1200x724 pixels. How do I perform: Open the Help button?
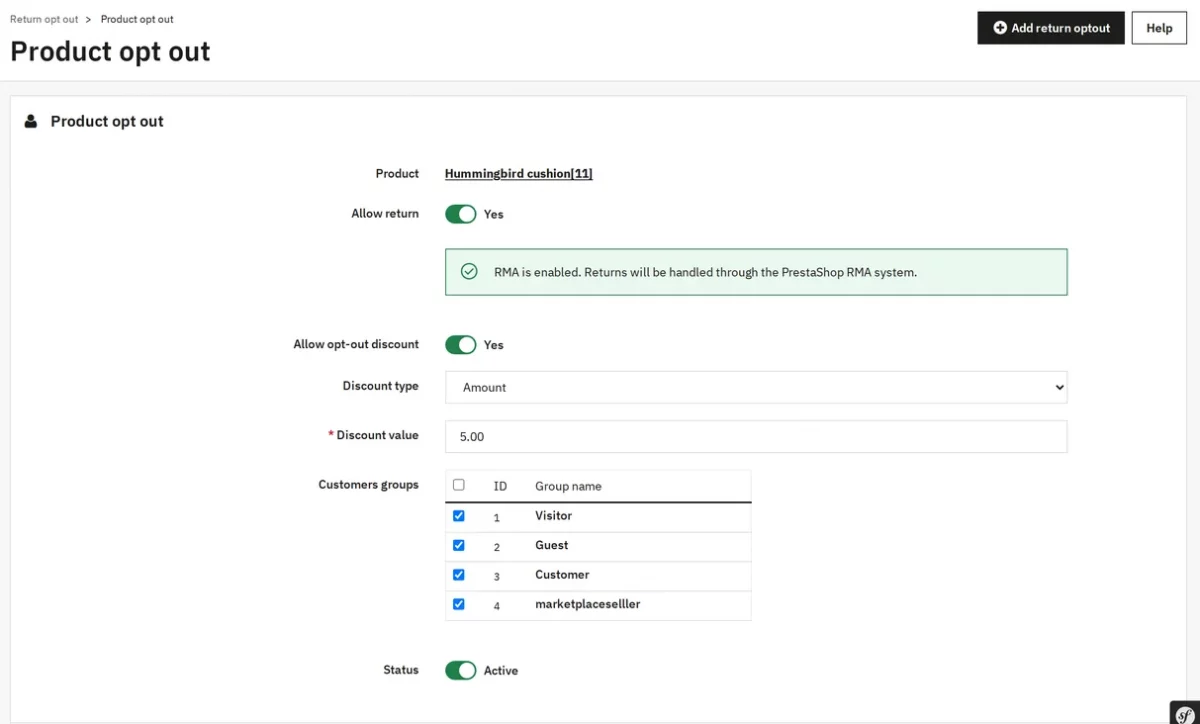click(x=1159, y=28)
